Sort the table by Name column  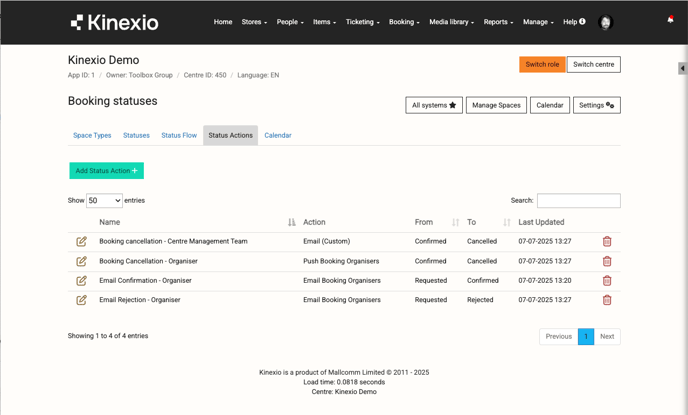click(292, 222)
